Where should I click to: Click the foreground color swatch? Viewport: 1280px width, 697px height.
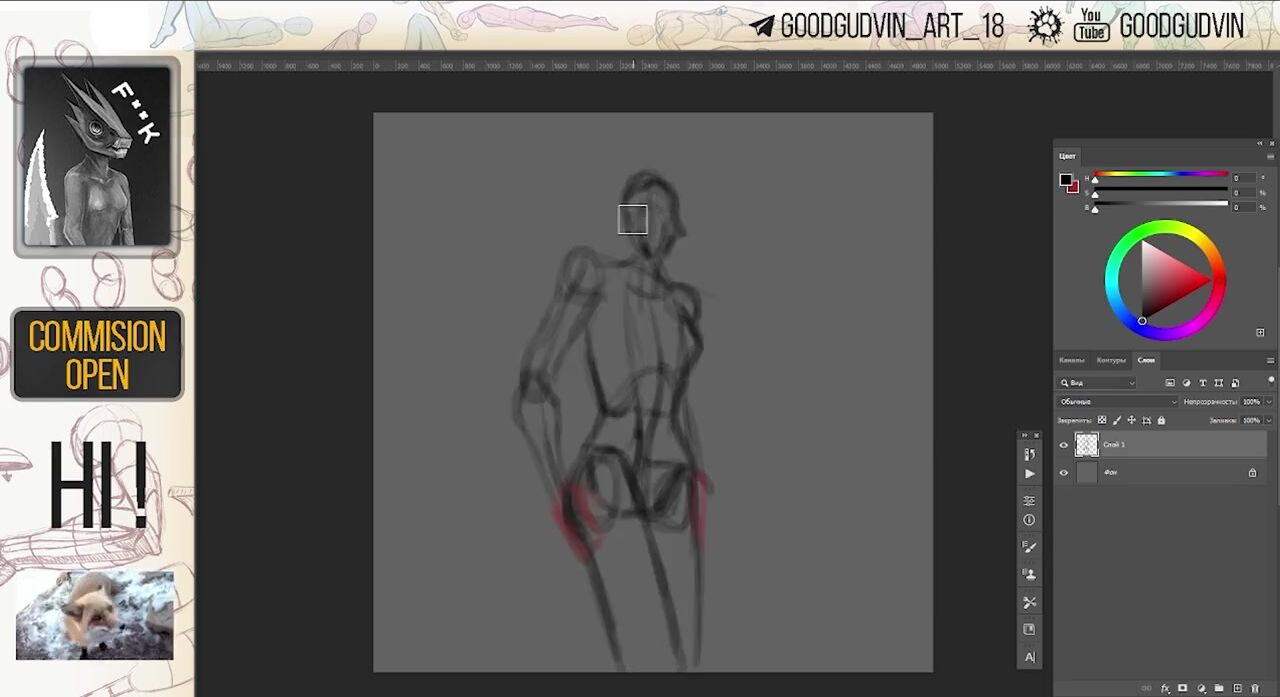click(x=1066, y=180)
